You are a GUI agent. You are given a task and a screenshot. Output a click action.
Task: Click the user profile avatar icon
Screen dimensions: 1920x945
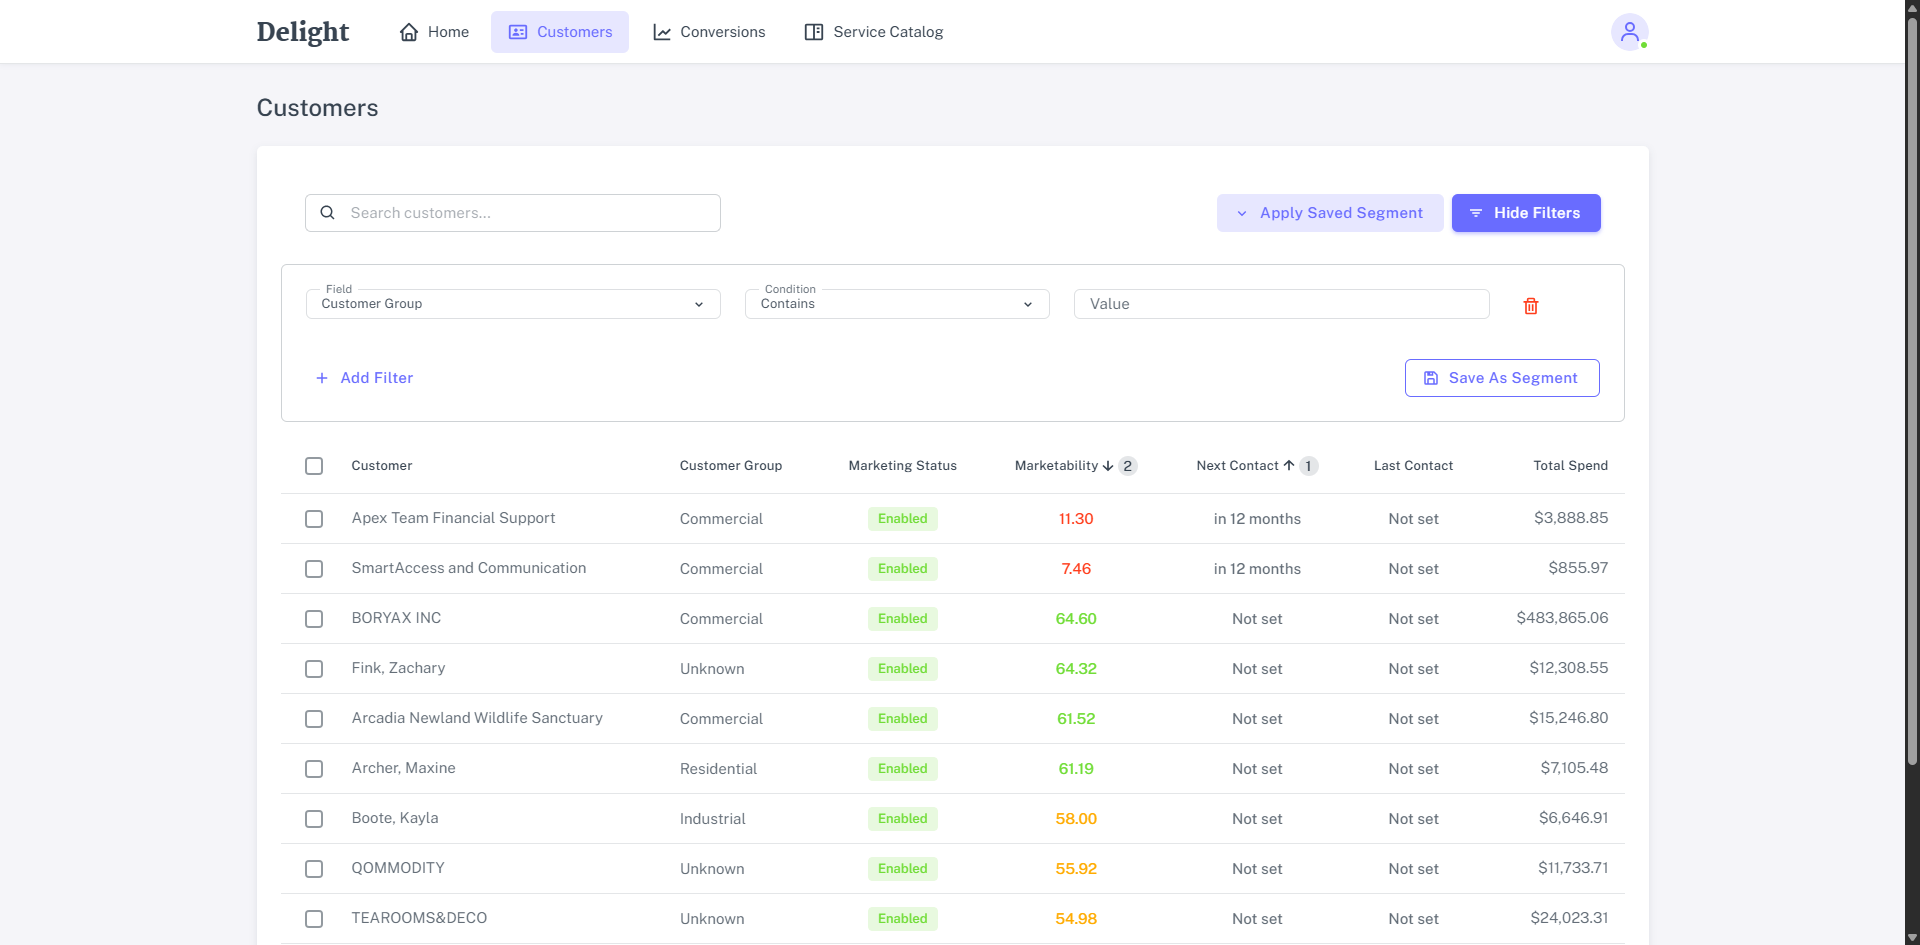click(x=1629, y=32)
